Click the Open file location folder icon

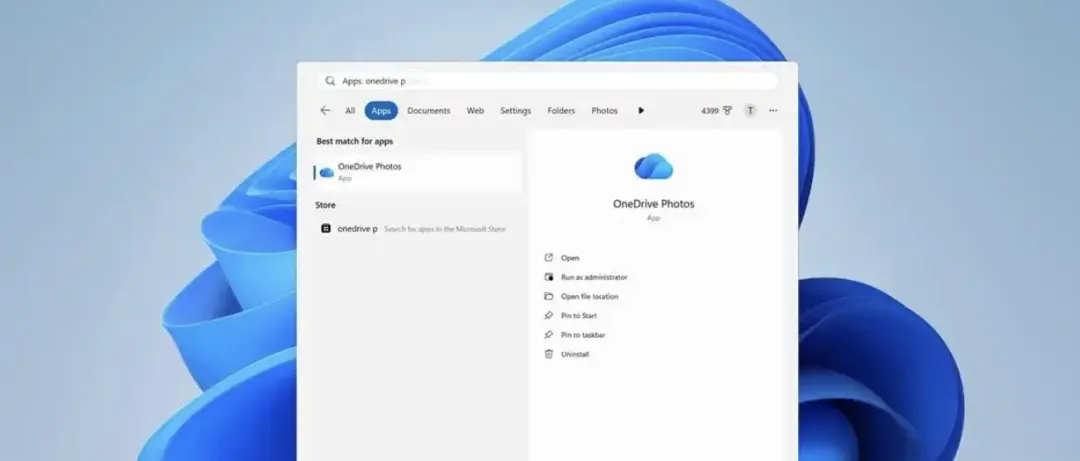549,296
